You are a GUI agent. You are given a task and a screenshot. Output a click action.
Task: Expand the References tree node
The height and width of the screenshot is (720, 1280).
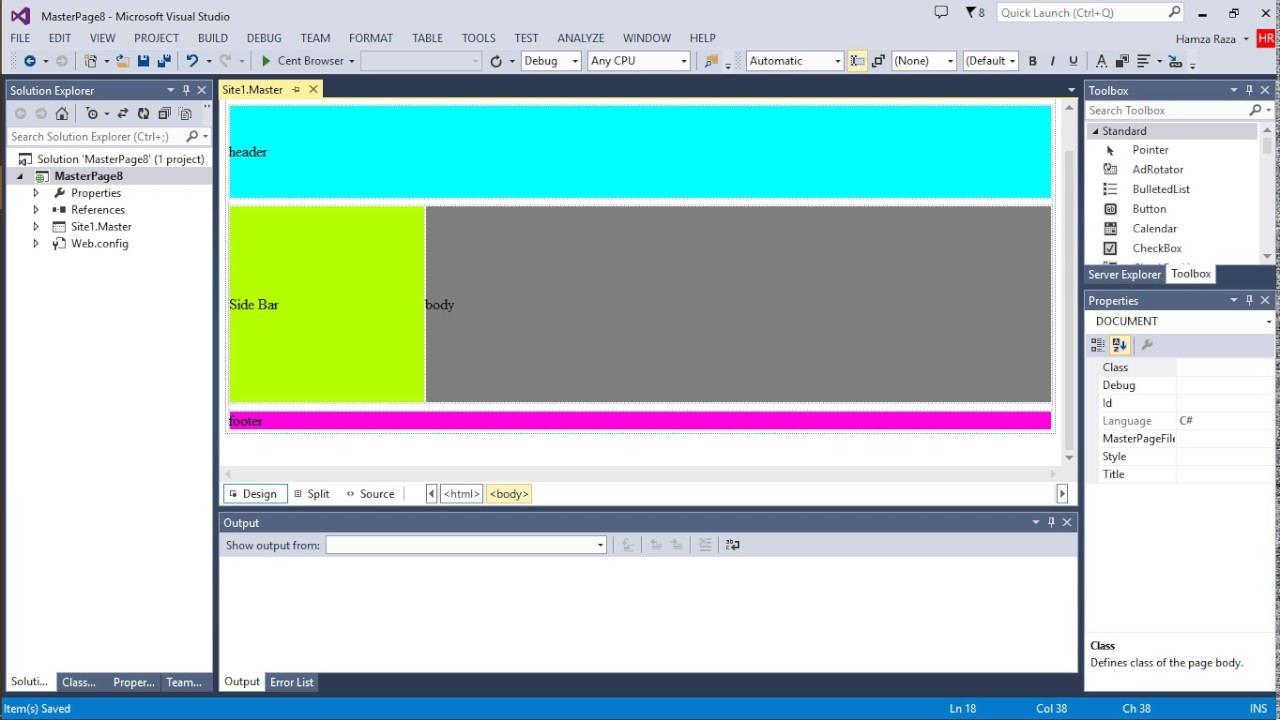[x=36, y=210]
